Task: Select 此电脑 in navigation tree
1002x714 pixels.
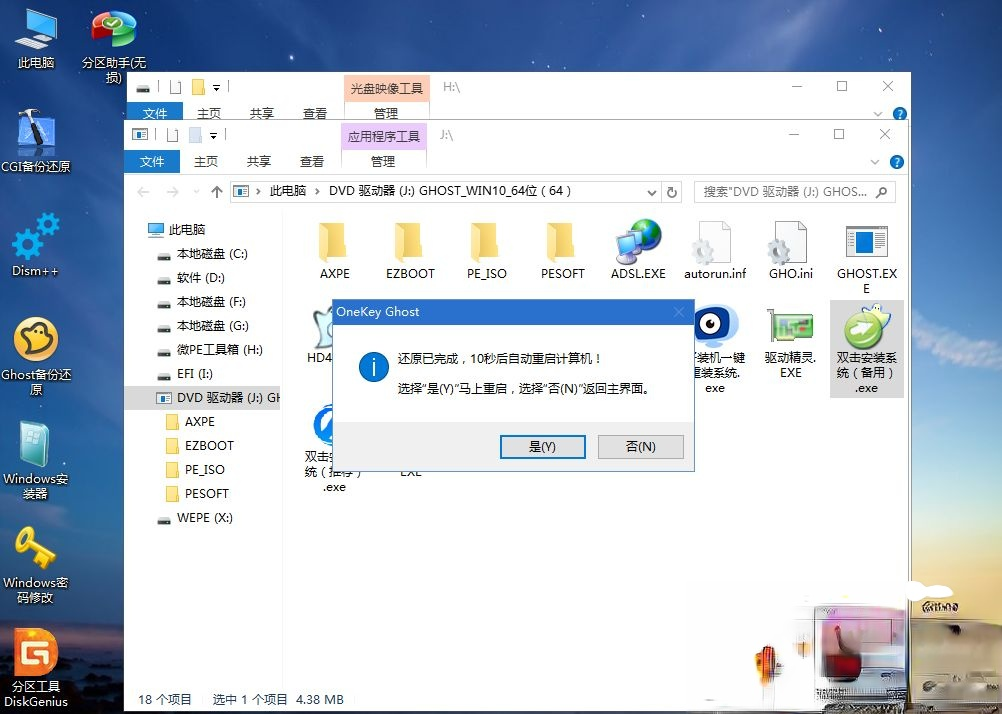Action: click(176, 229)
